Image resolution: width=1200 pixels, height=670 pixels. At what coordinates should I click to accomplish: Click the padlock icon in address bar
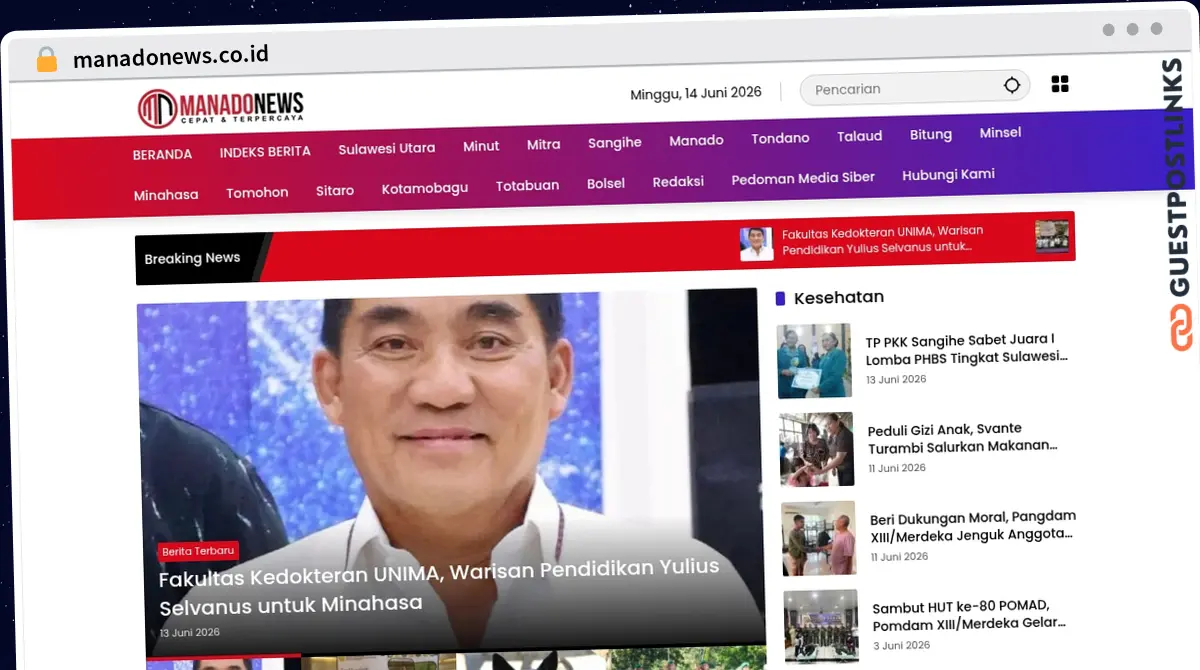pyautogui.click(x=47, y=59)
